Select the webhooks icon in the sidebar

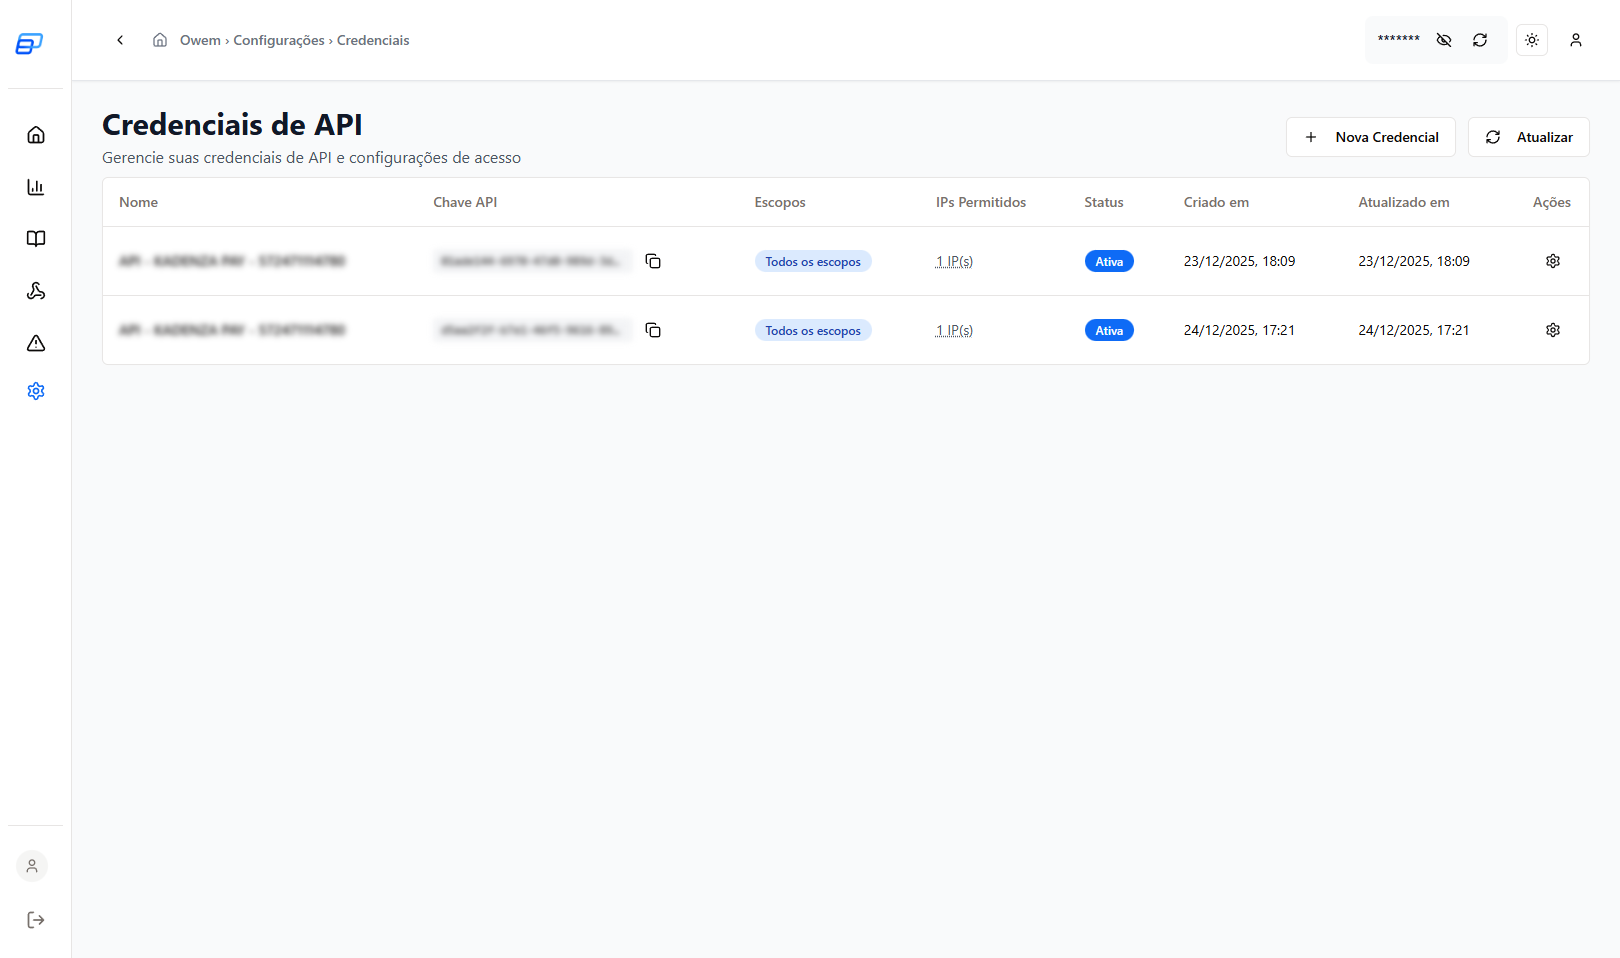pos(36,291)
